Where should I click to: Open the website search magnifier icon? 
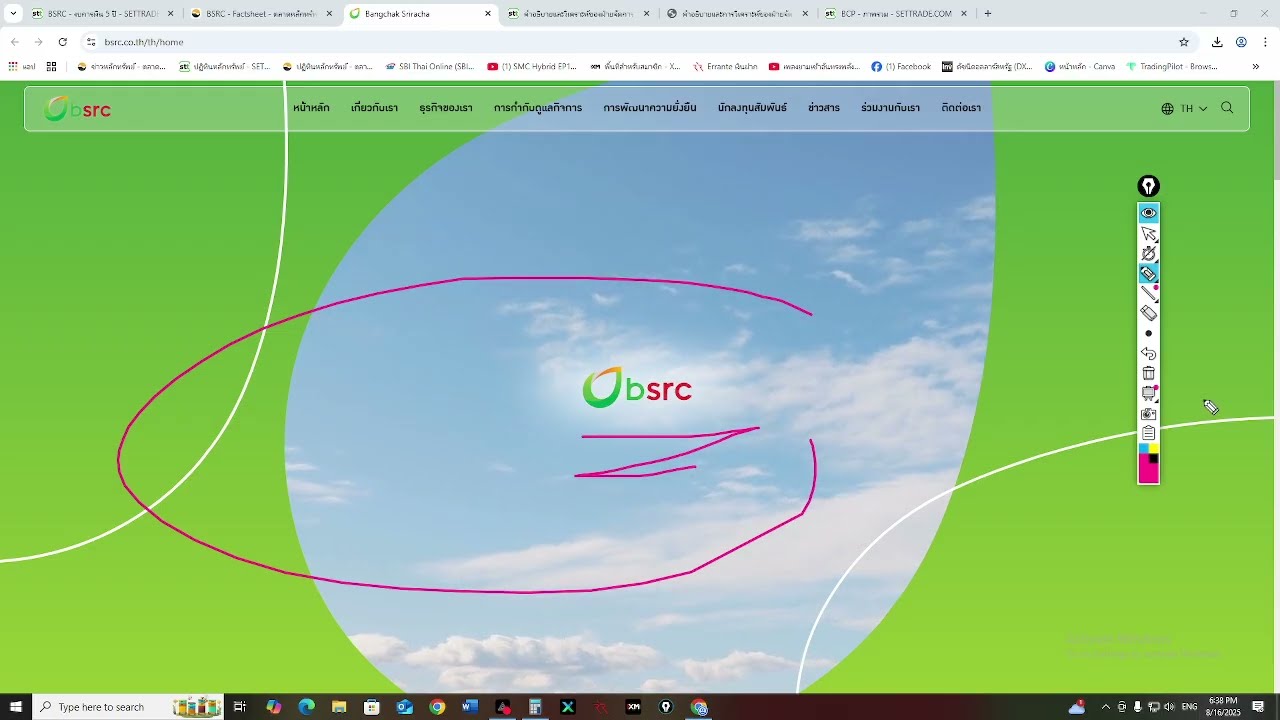click(x=1227, y=108)
